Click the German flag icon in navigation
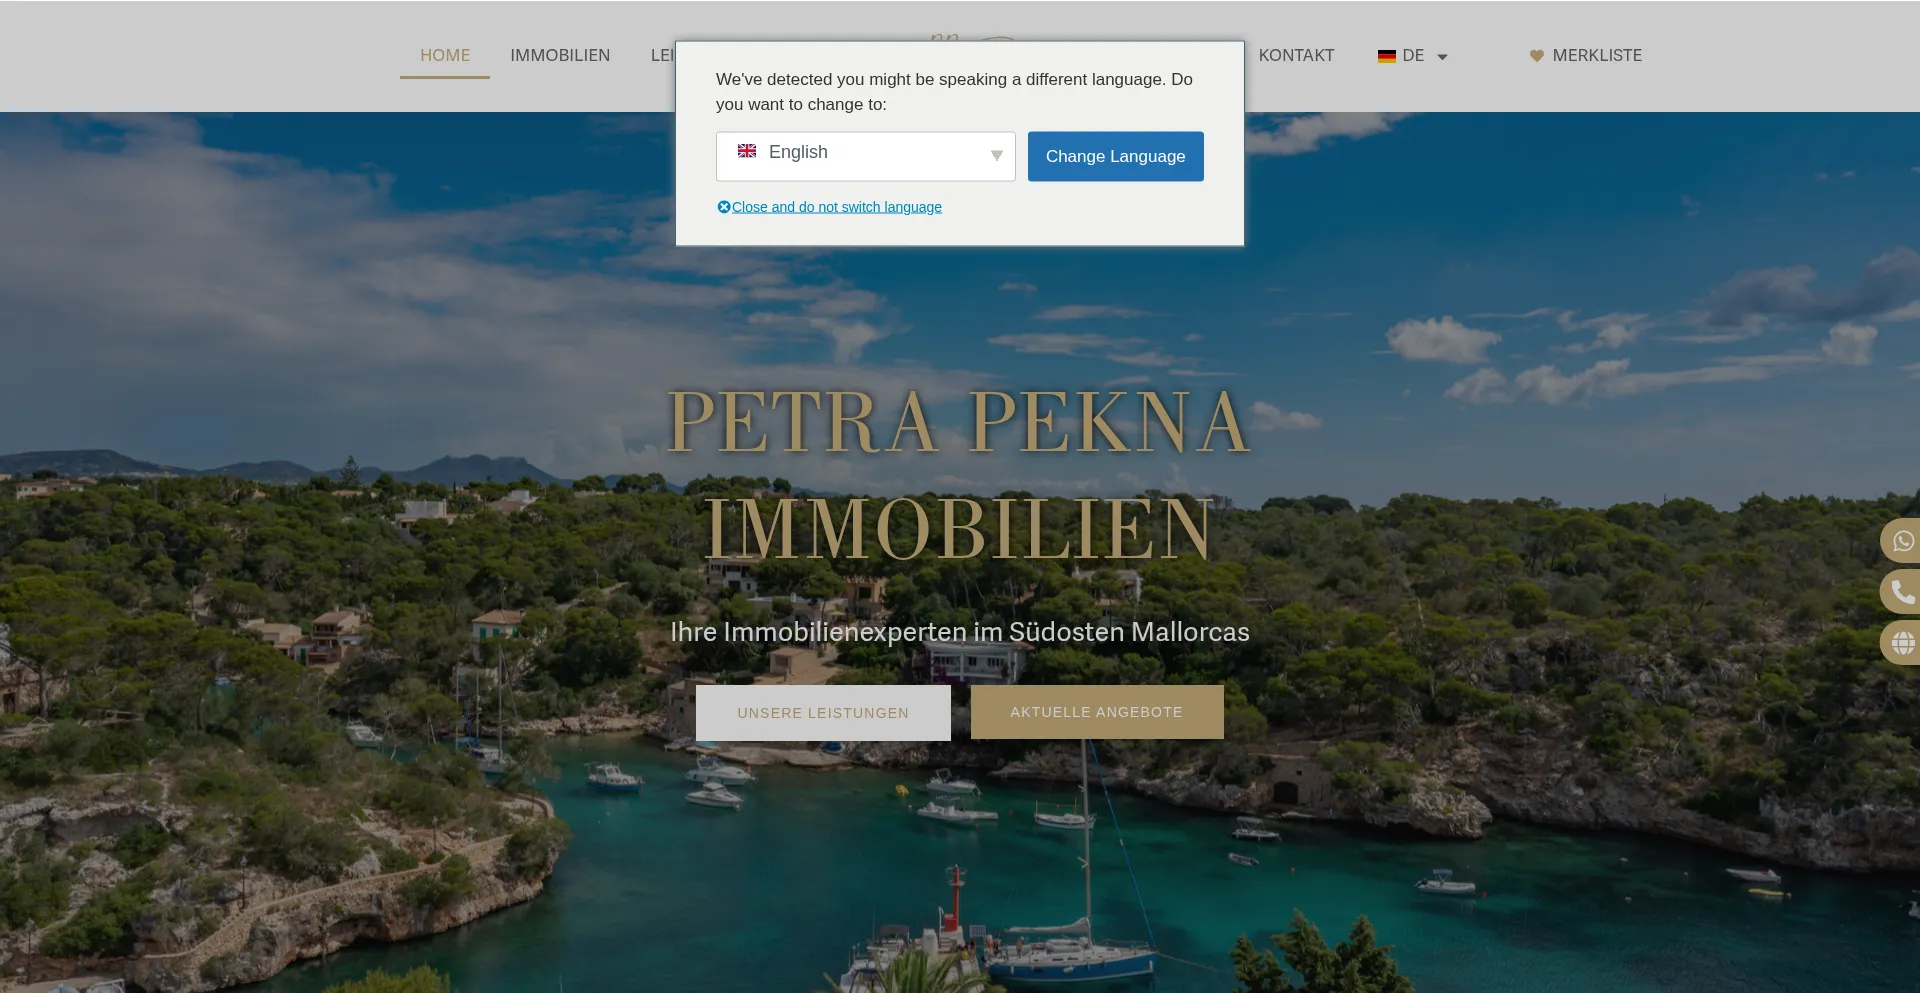1920x993 pixels. tap(1386, 56)
